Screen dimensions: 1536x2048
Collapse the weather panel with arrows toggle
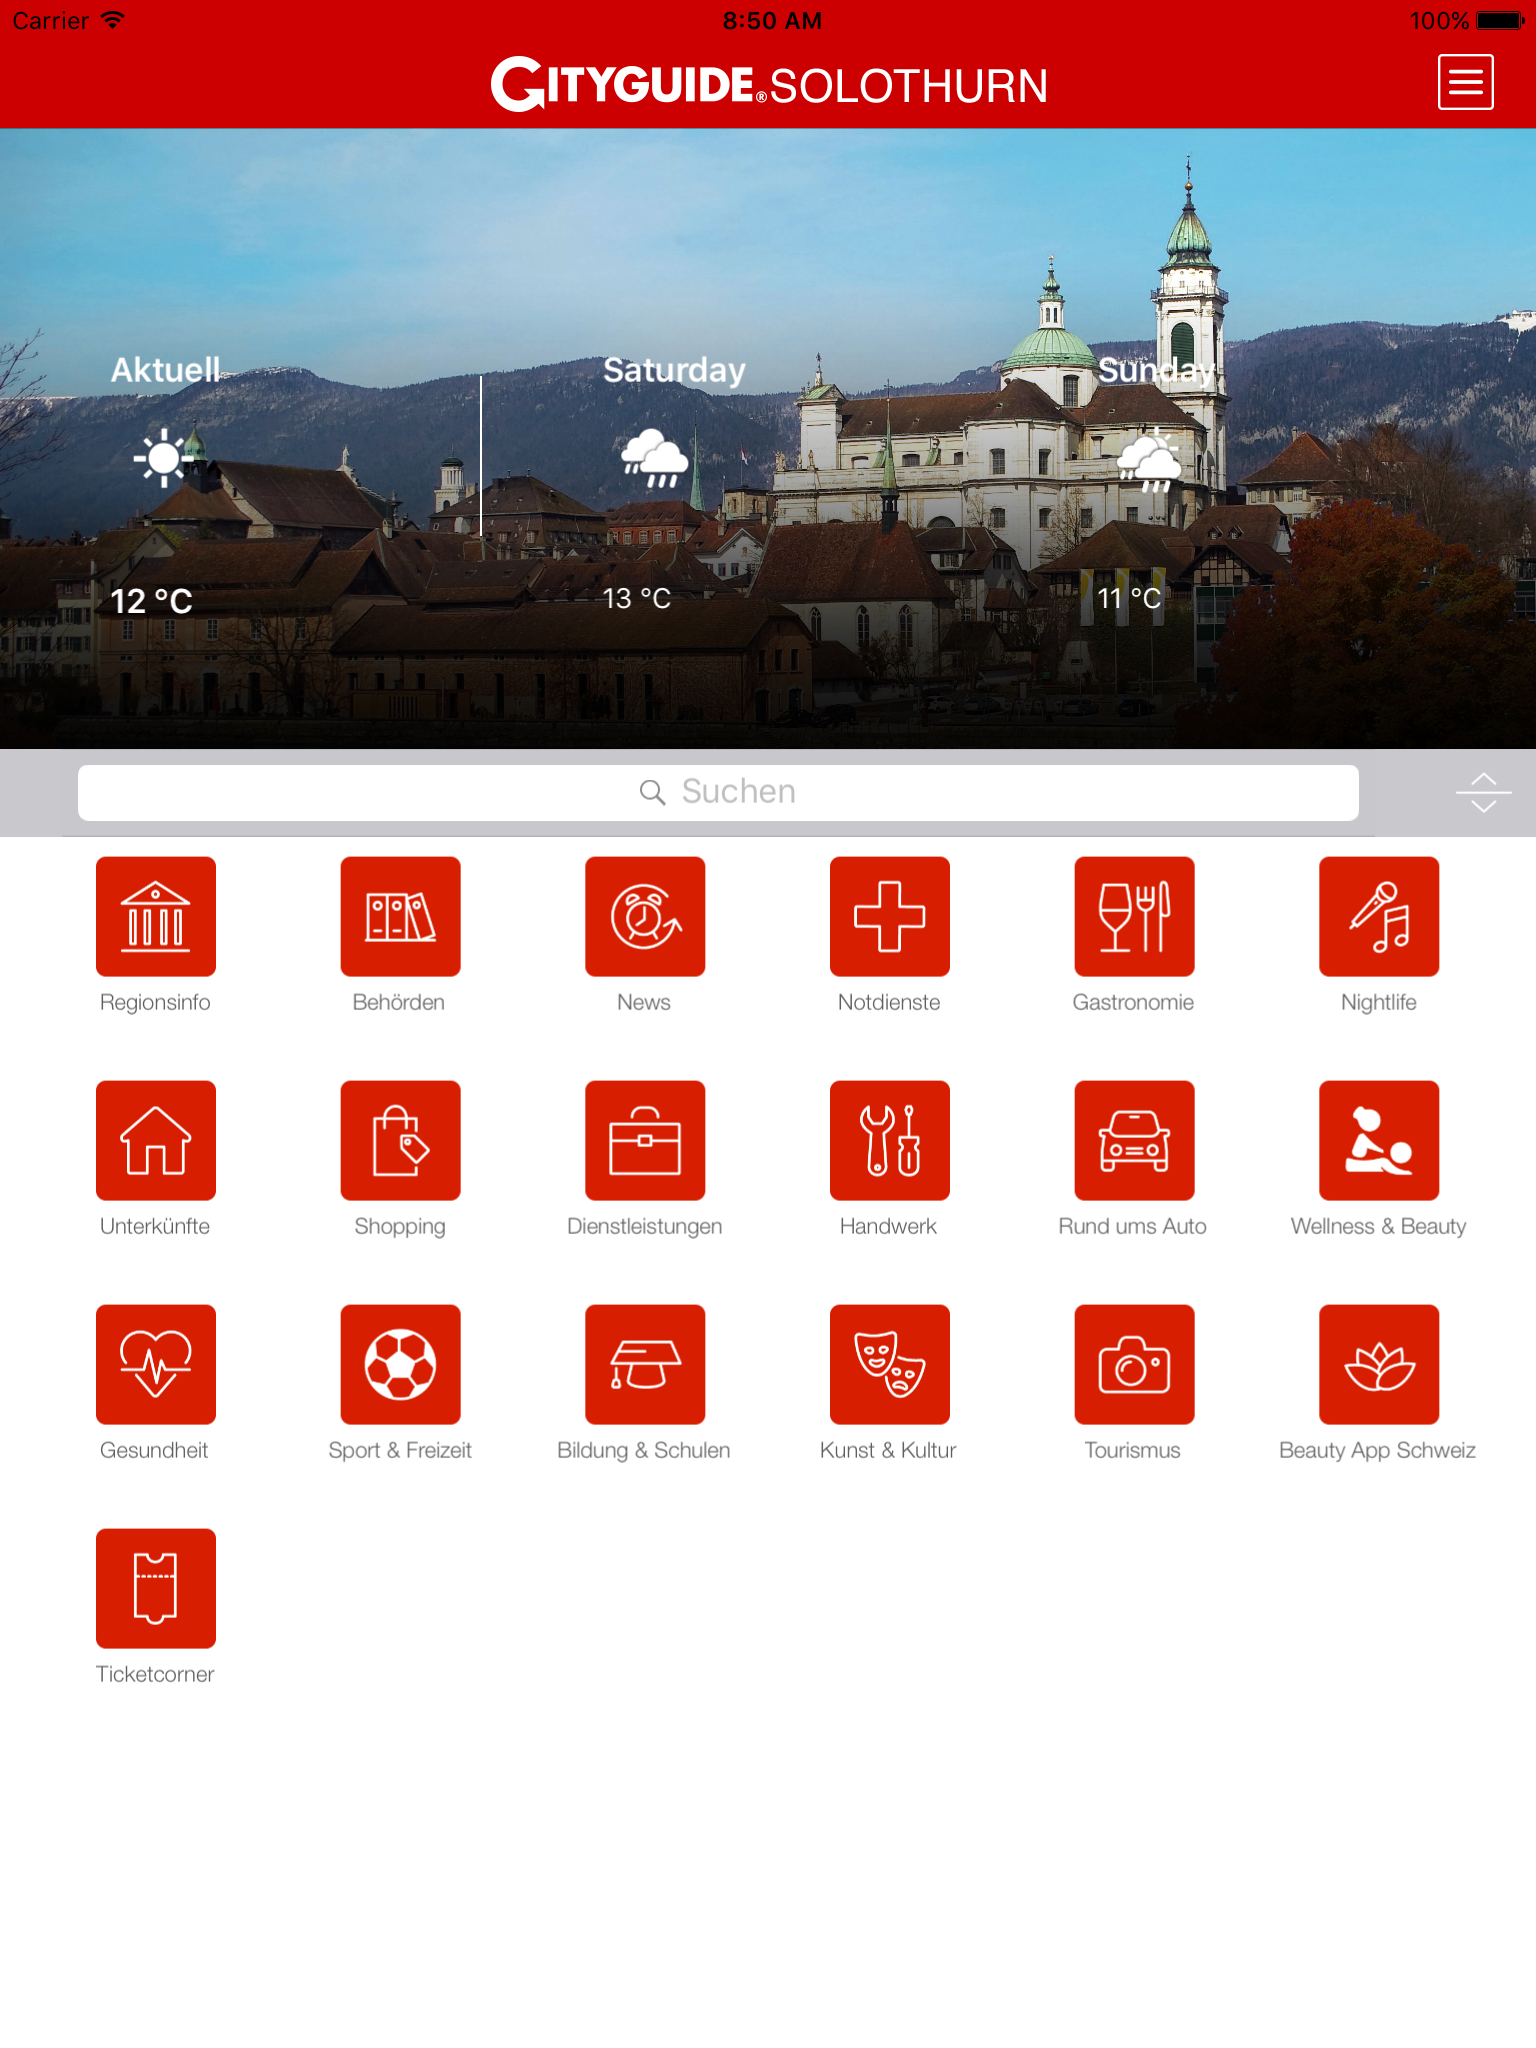click(x=1483, y=792)
